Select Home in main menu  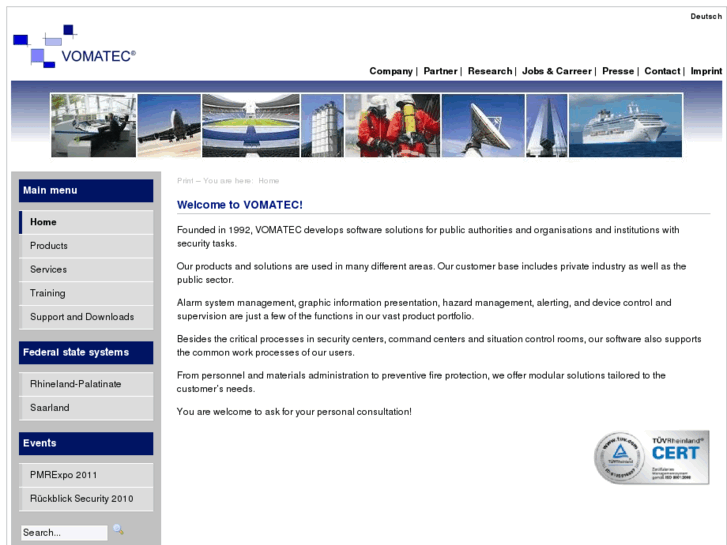point(86,222)
